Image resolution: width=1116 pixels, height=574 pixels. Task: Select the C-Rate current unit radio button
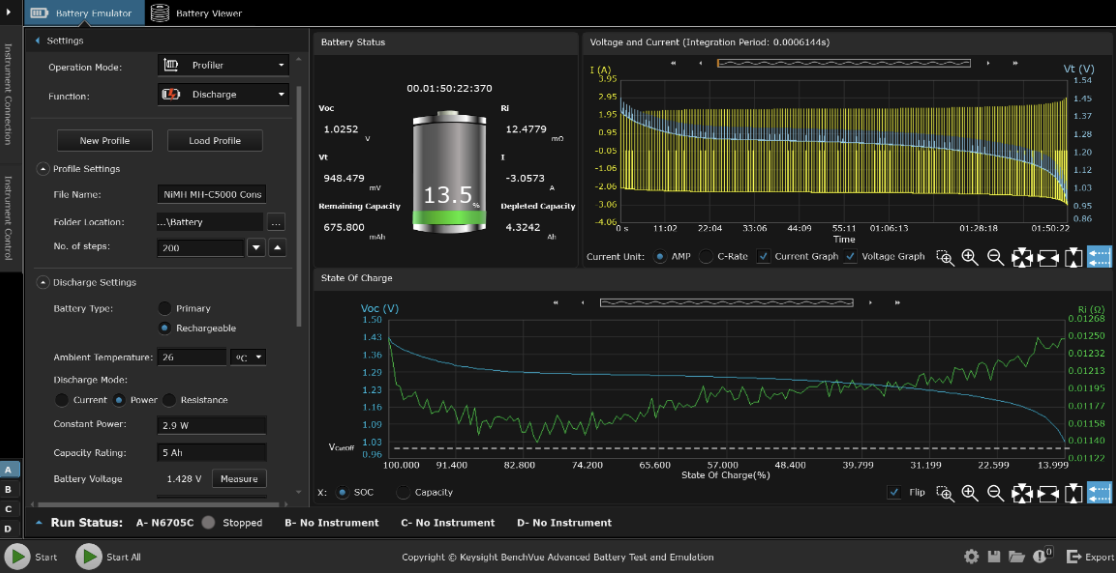click(706, 257)
